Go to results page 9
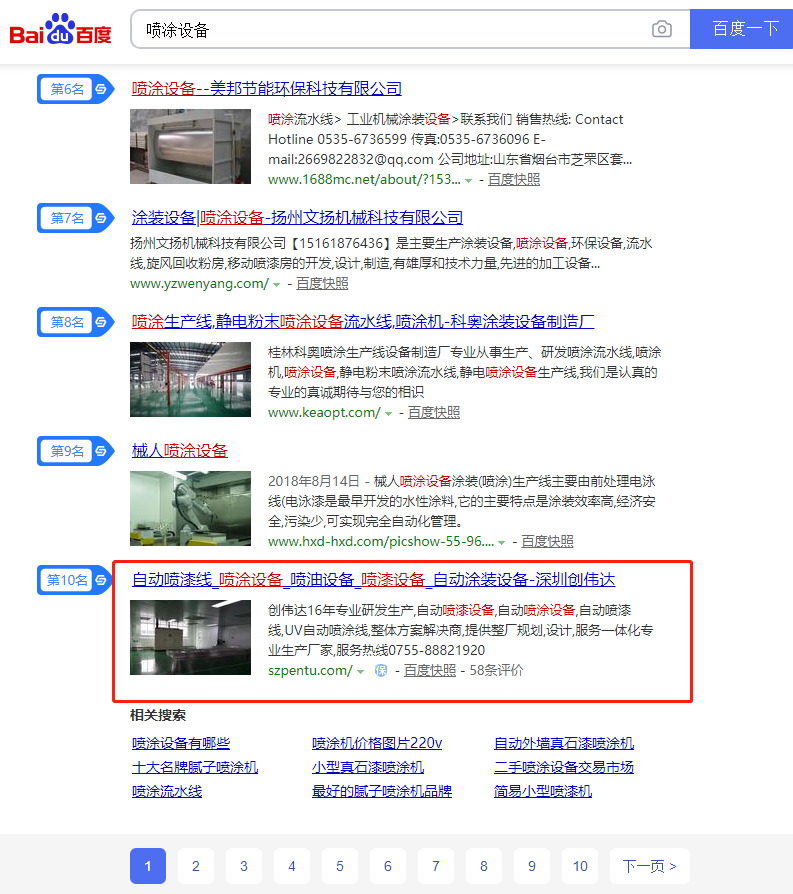Image resolution: width=793 pixels, height=894 pixels. click(x=532, y=866)
